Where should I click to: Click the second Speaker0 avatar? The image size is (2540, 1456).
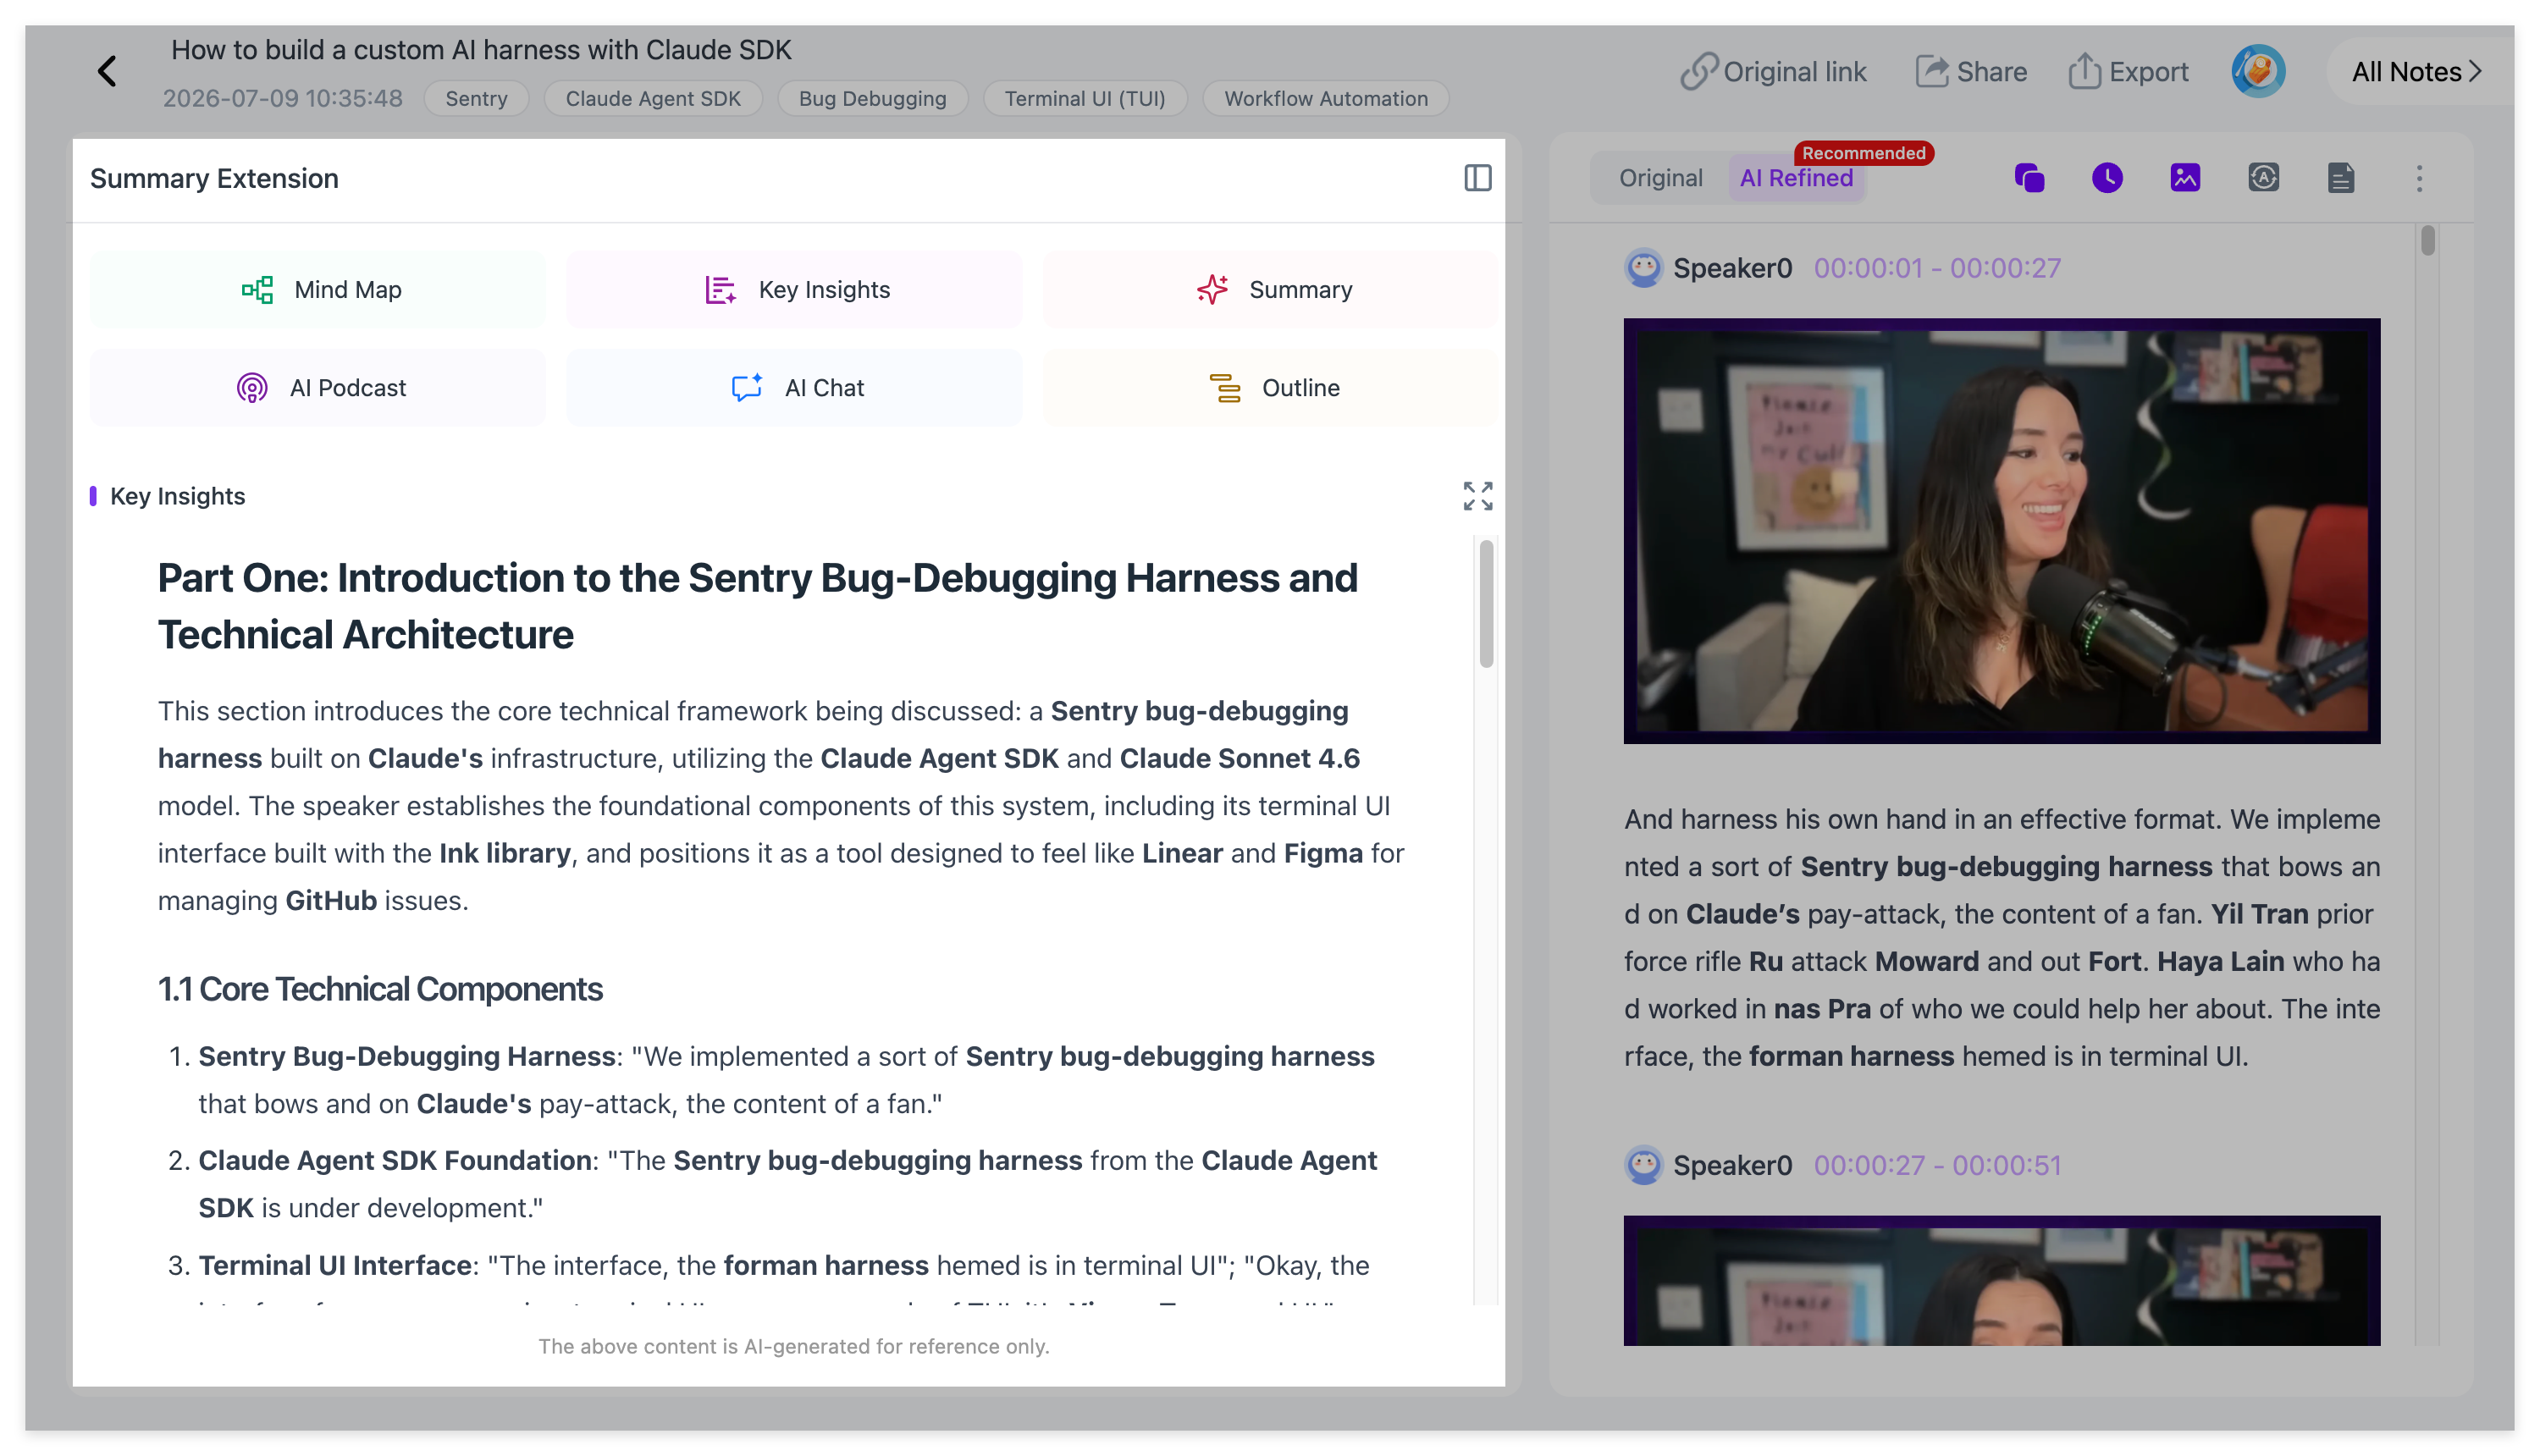[x=1643, y=1165]
